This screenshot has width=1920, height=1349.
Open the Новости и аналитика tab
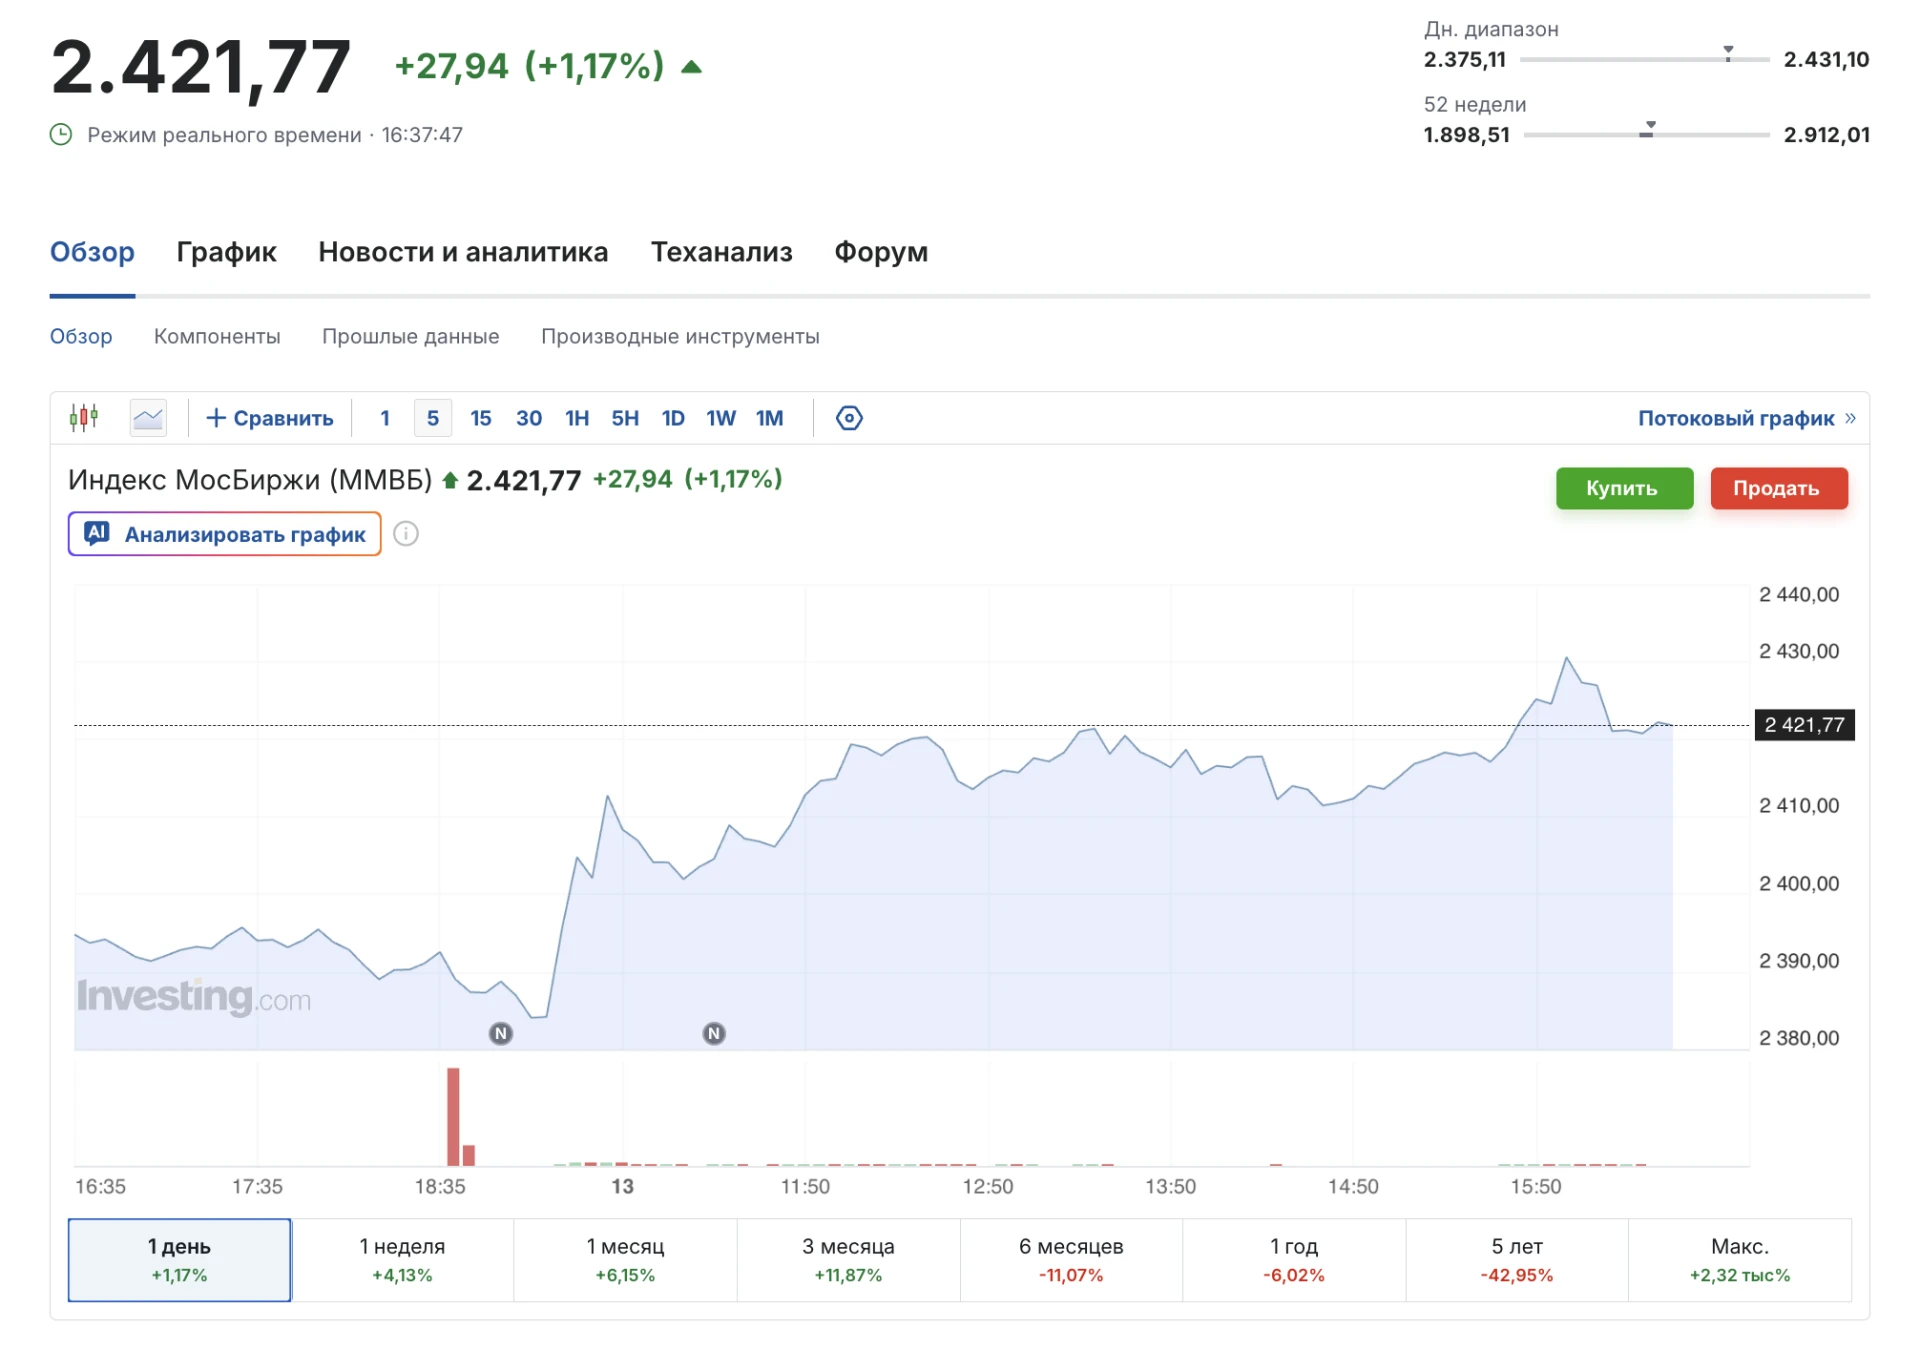pos(463,252)
